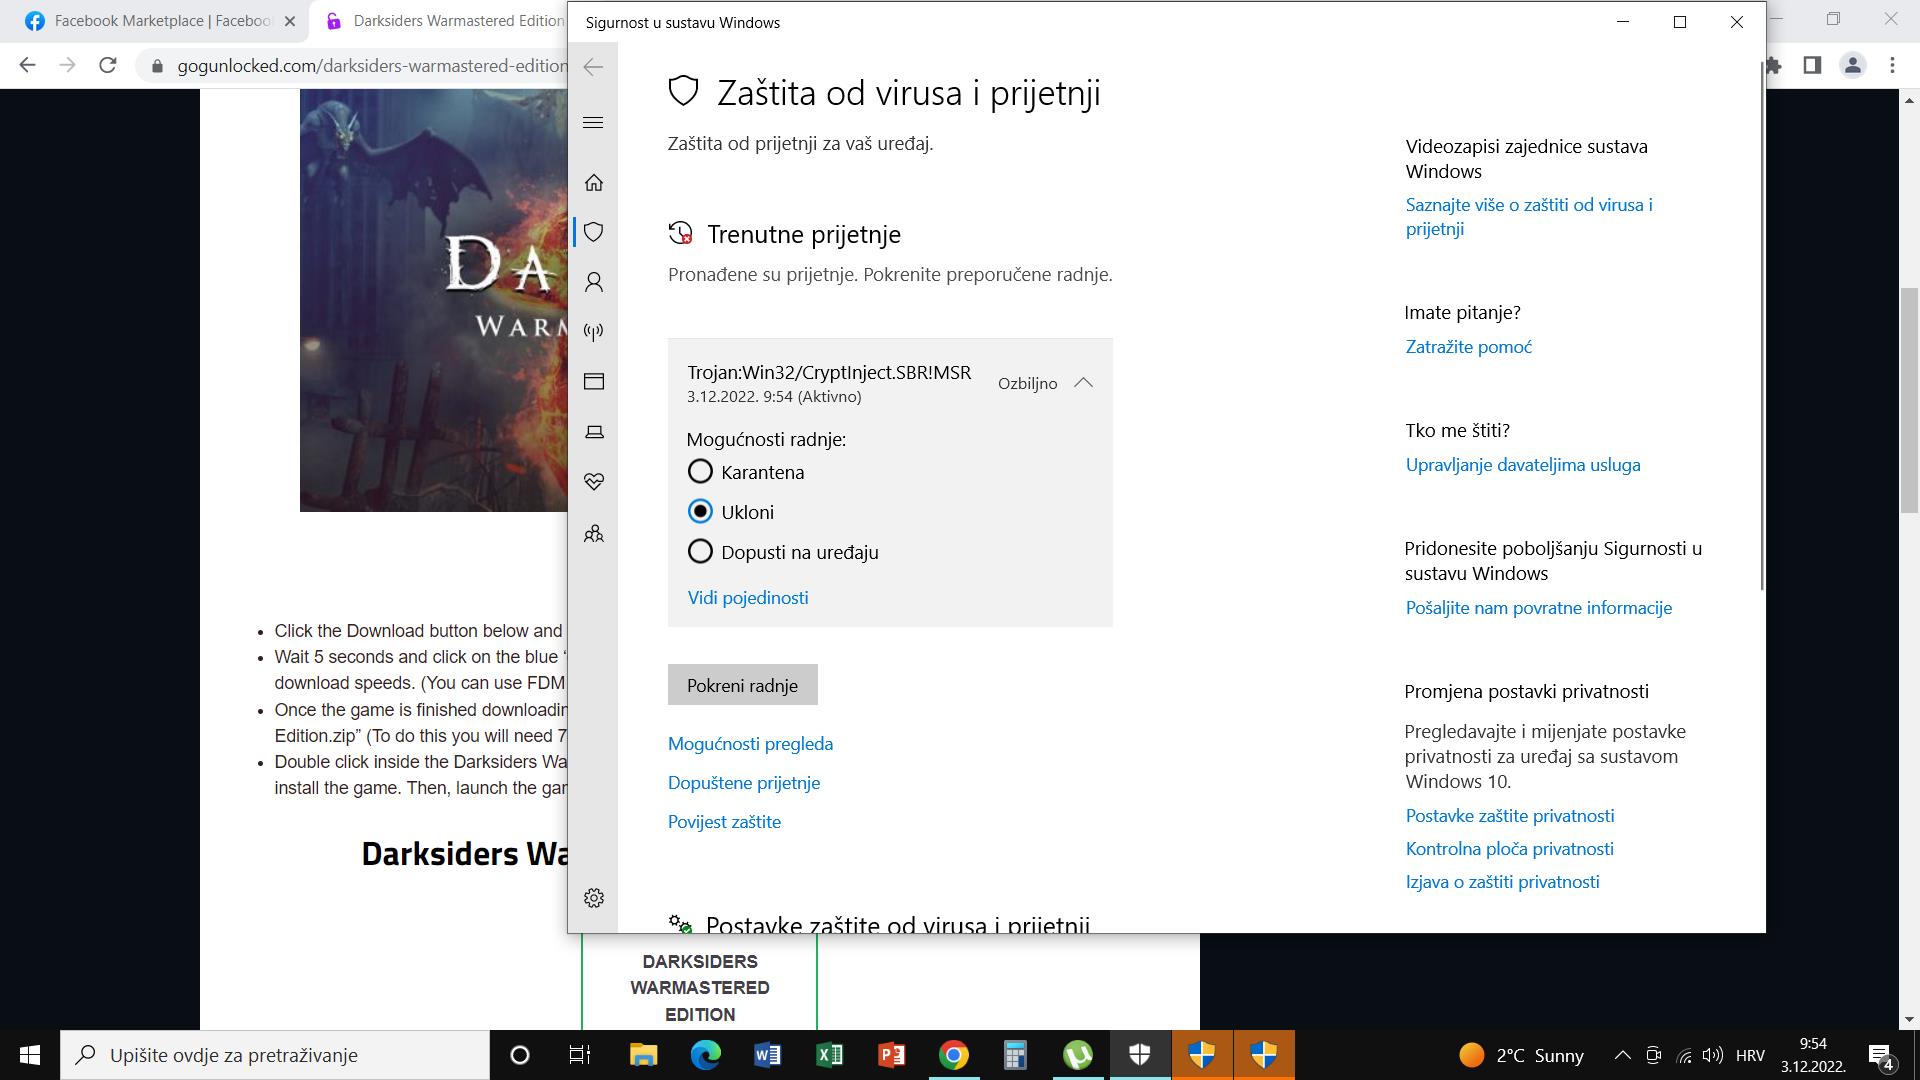Open Device performance and health heart icon
The height and width of the screenshot is (1080, 1920).
click(x=594, y=482)
